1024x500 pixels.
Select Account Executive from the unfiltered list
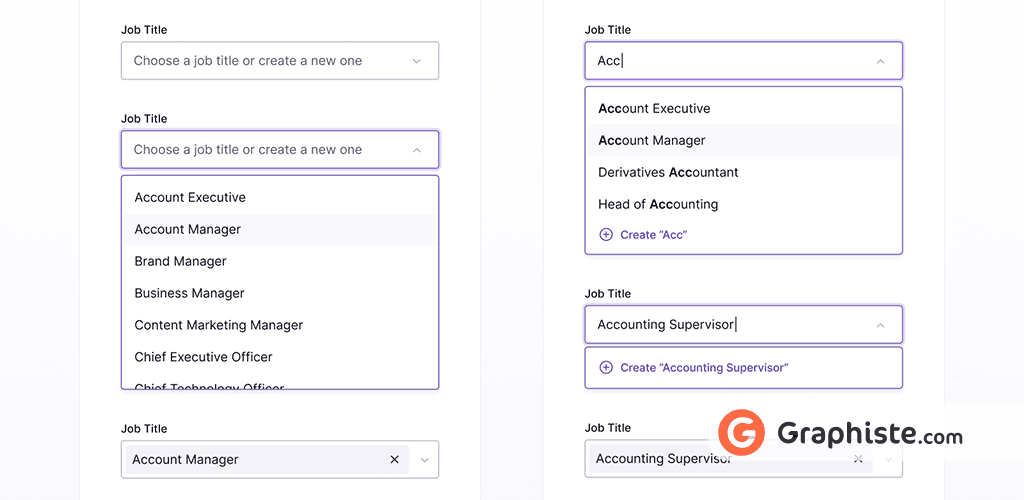tap(190, 198)
